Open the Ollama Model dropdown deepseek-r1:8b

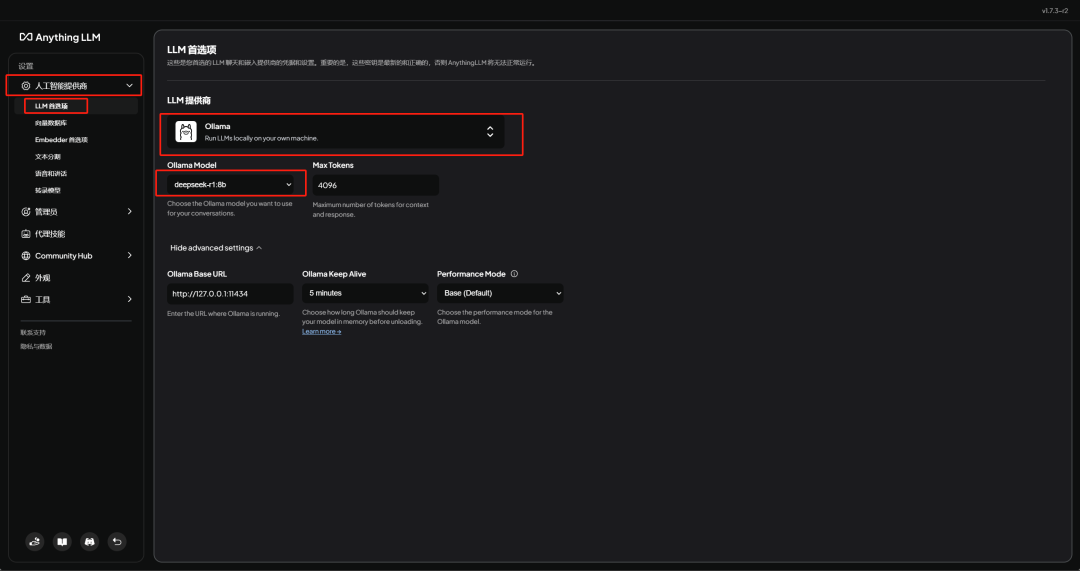231,185
